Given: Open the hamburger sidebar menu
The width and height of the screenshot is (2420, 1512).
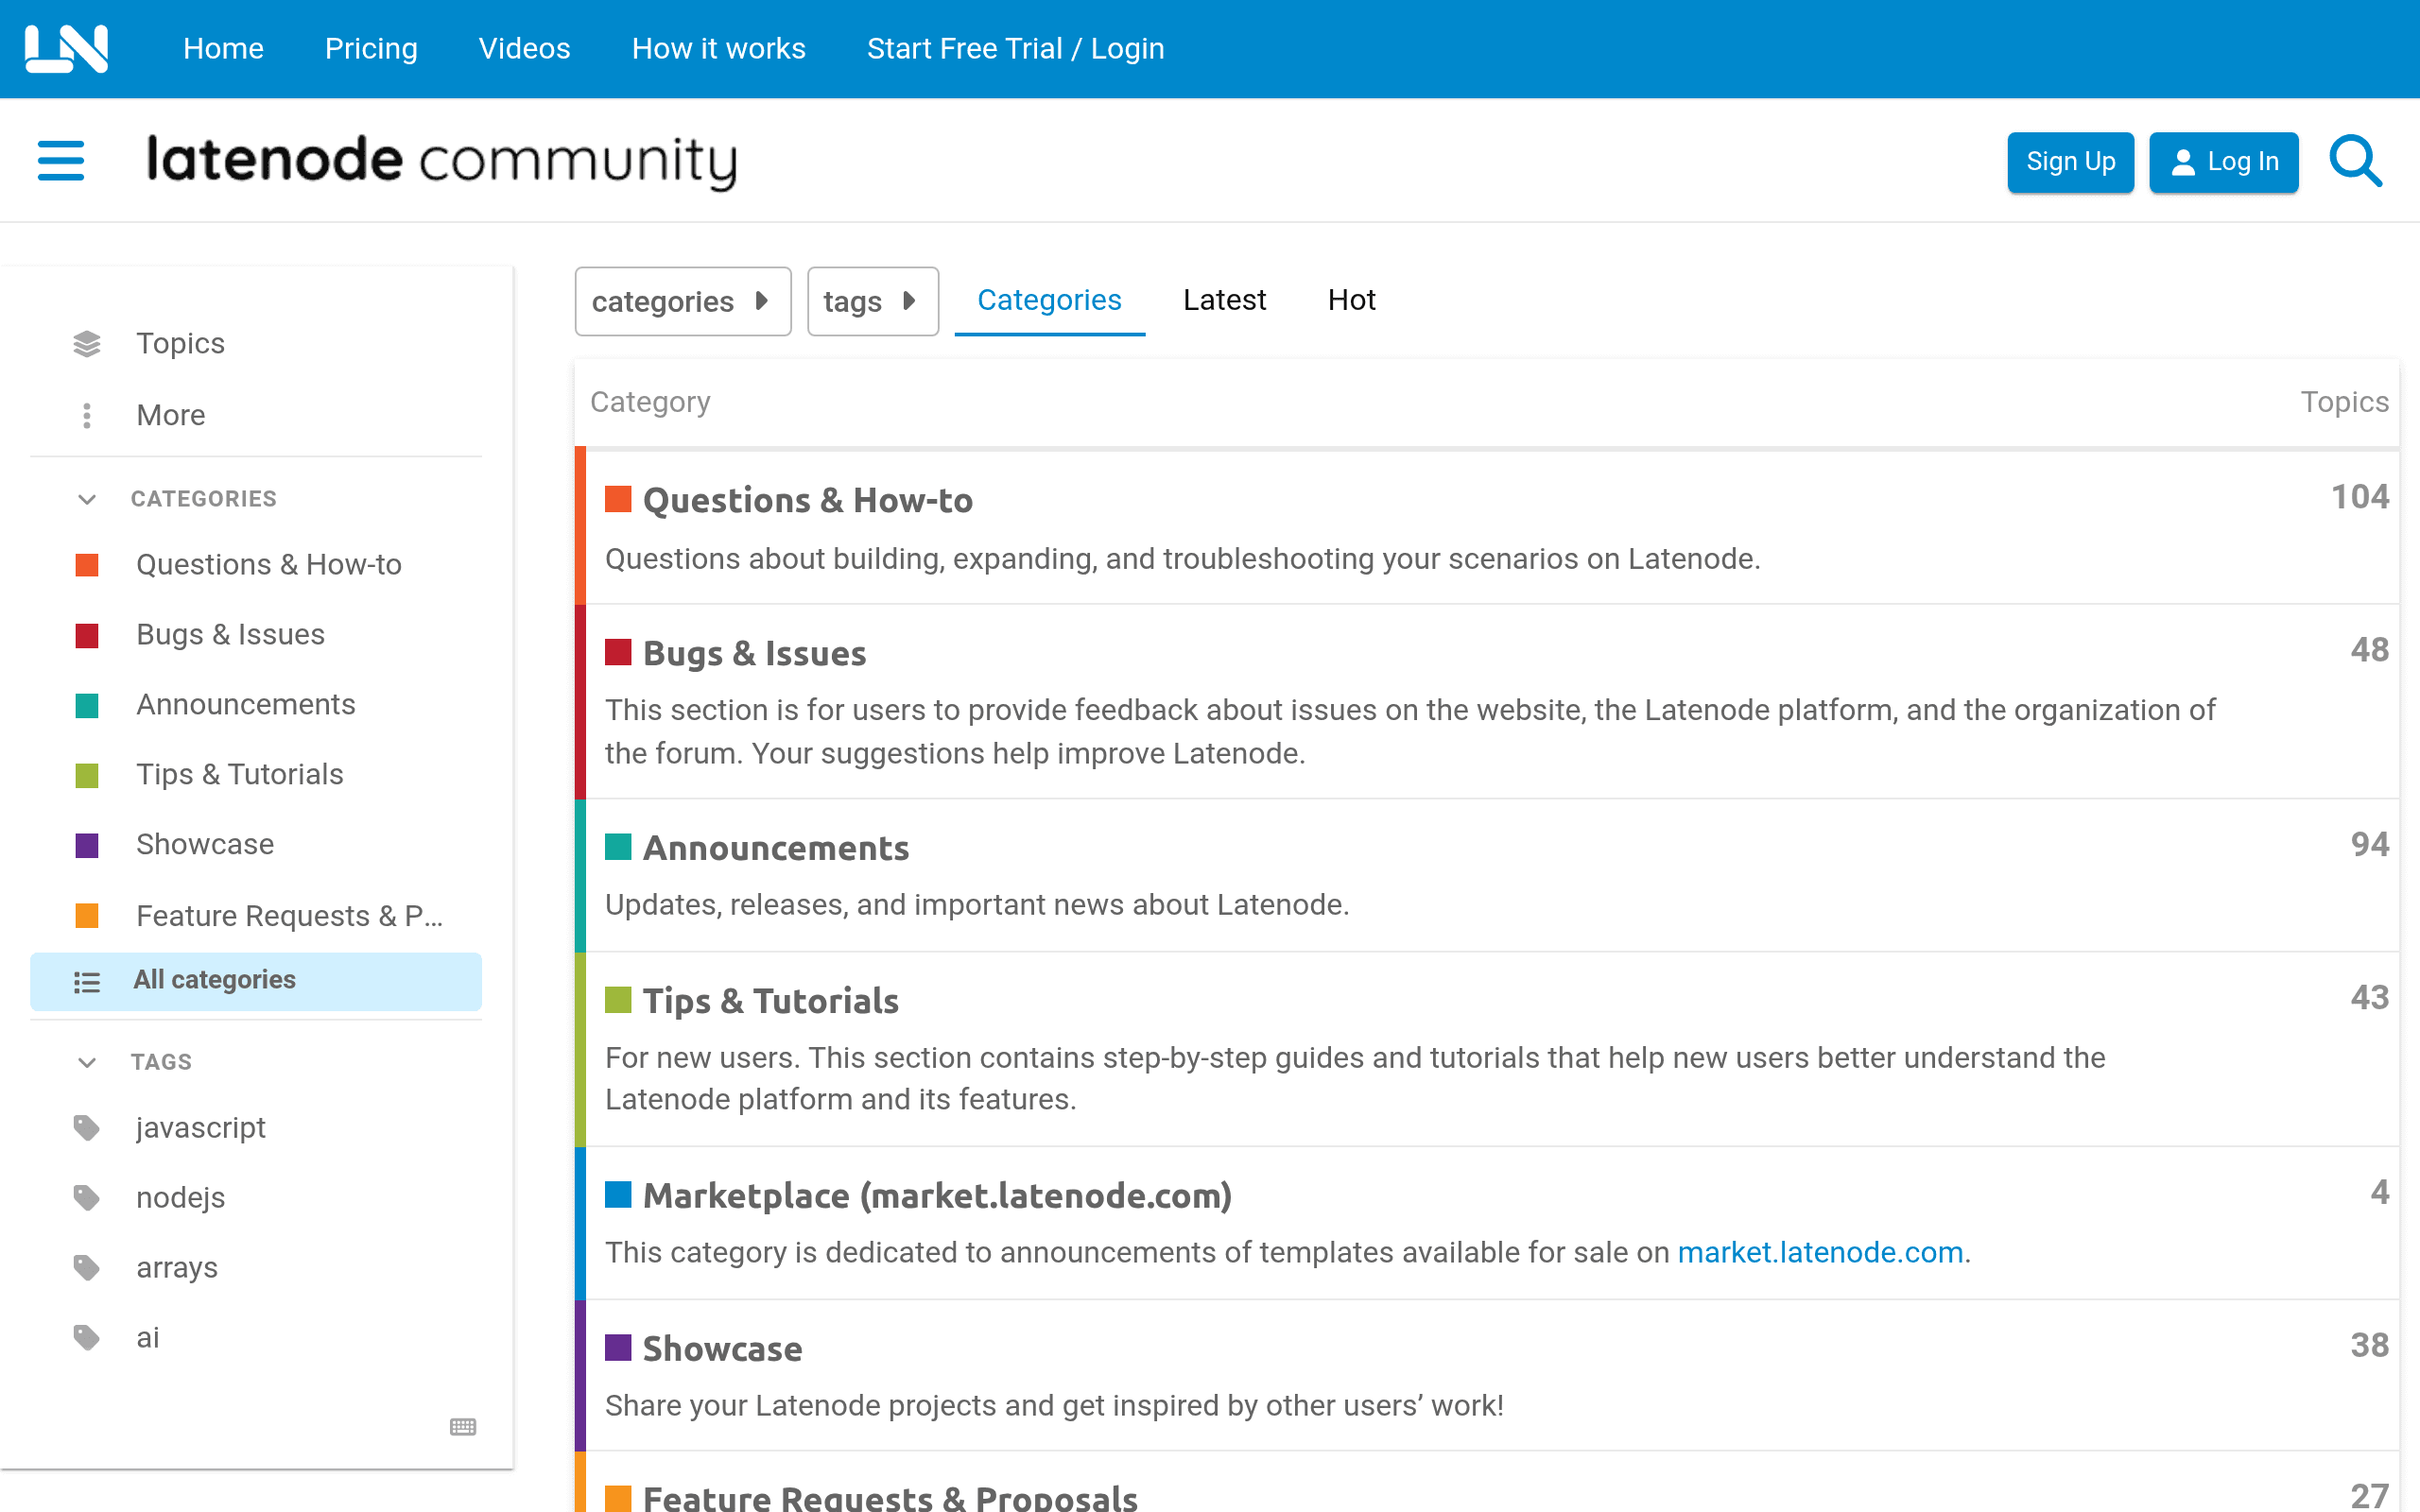Looking at the screenshot, I should (x=61, y=161).
